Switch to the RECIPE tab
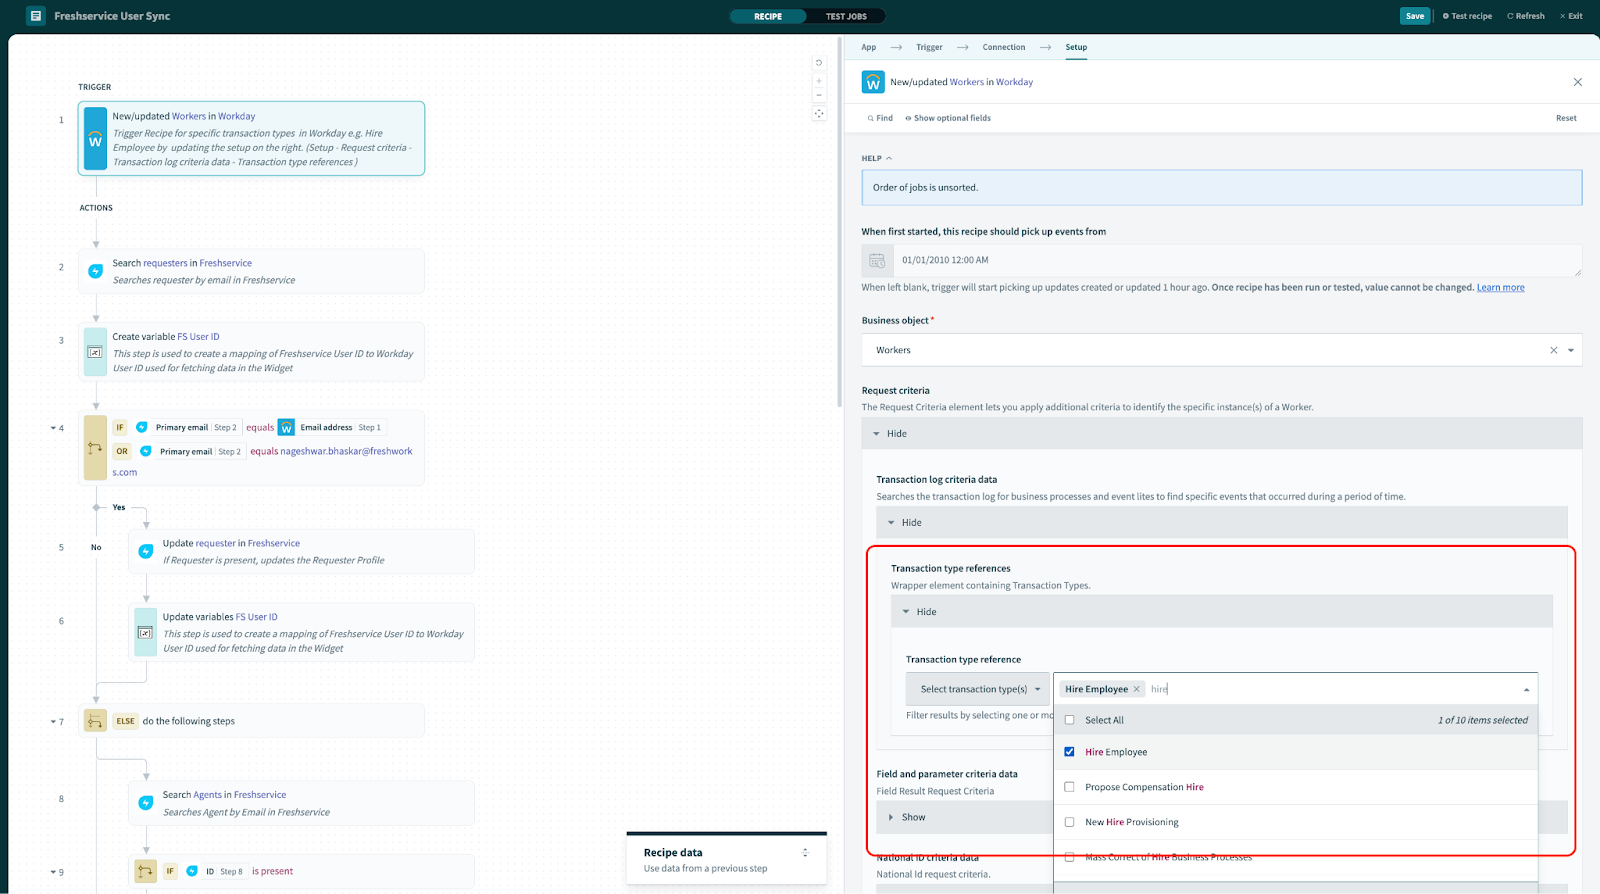The width and height of the screenshot is (1600, 894). 768,16
